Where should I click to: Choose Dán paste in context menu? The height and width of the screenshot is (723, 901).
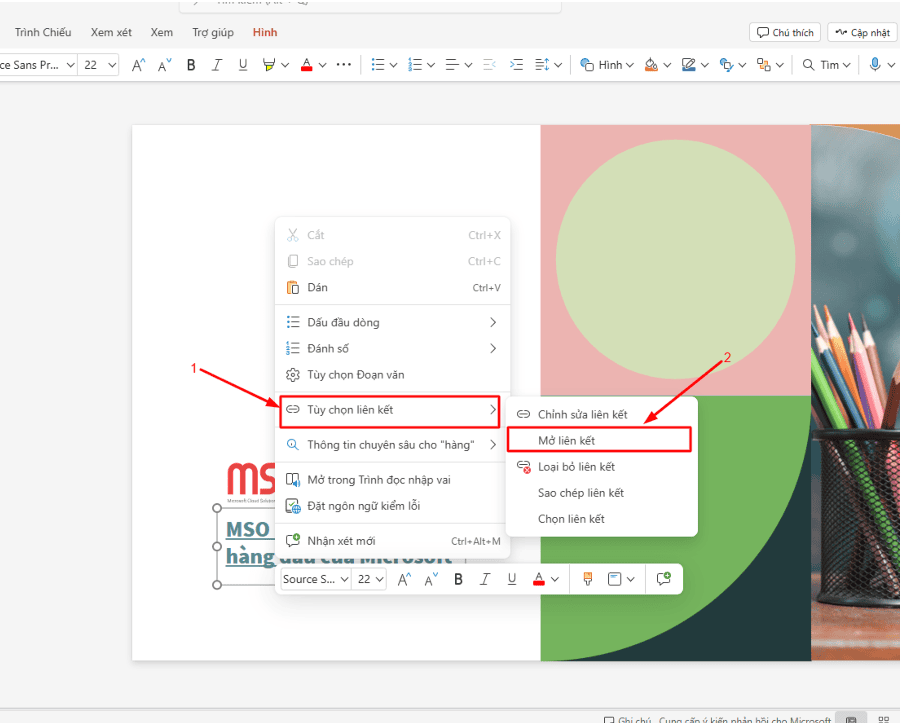[x=393, y=287]
